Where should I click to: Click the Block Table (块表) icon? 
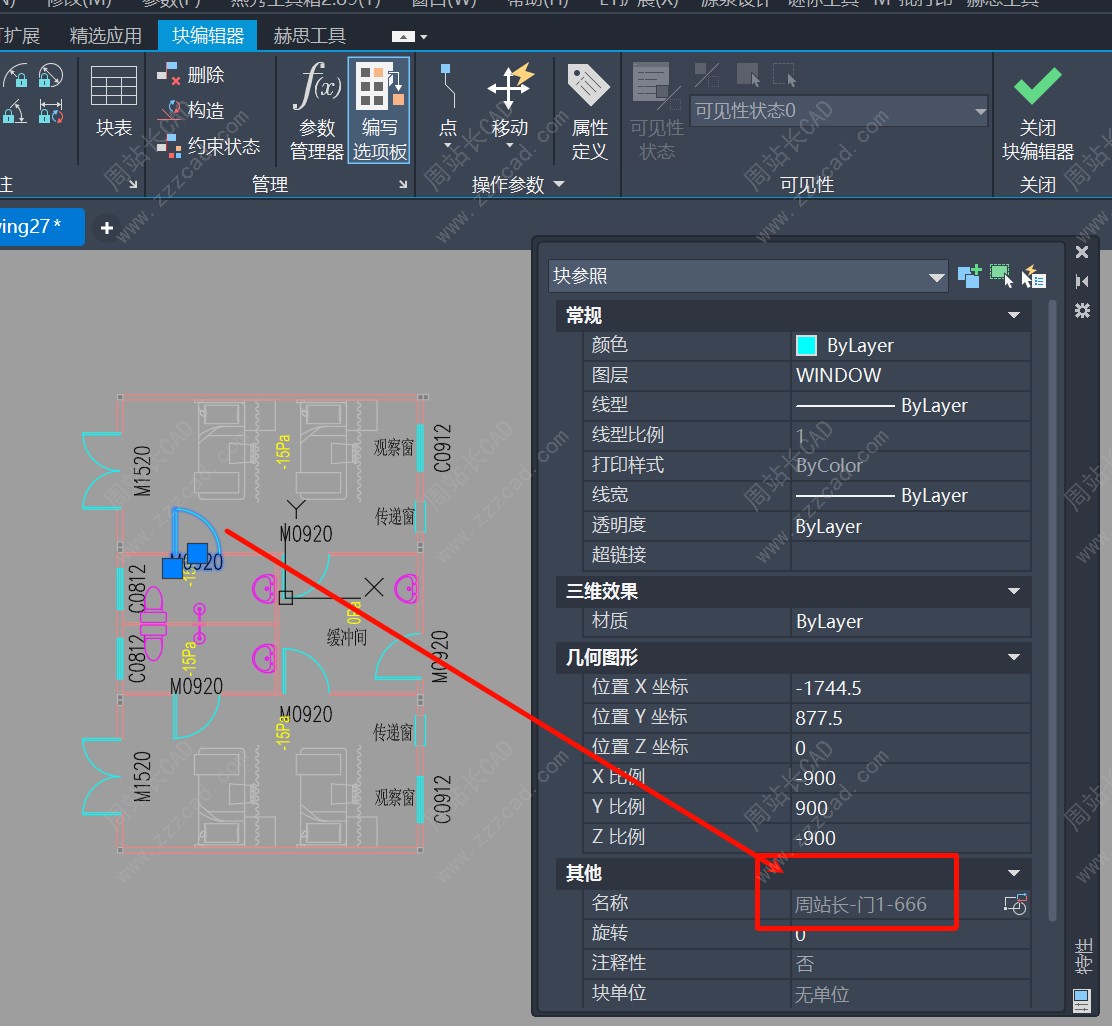tap(114, 100)
